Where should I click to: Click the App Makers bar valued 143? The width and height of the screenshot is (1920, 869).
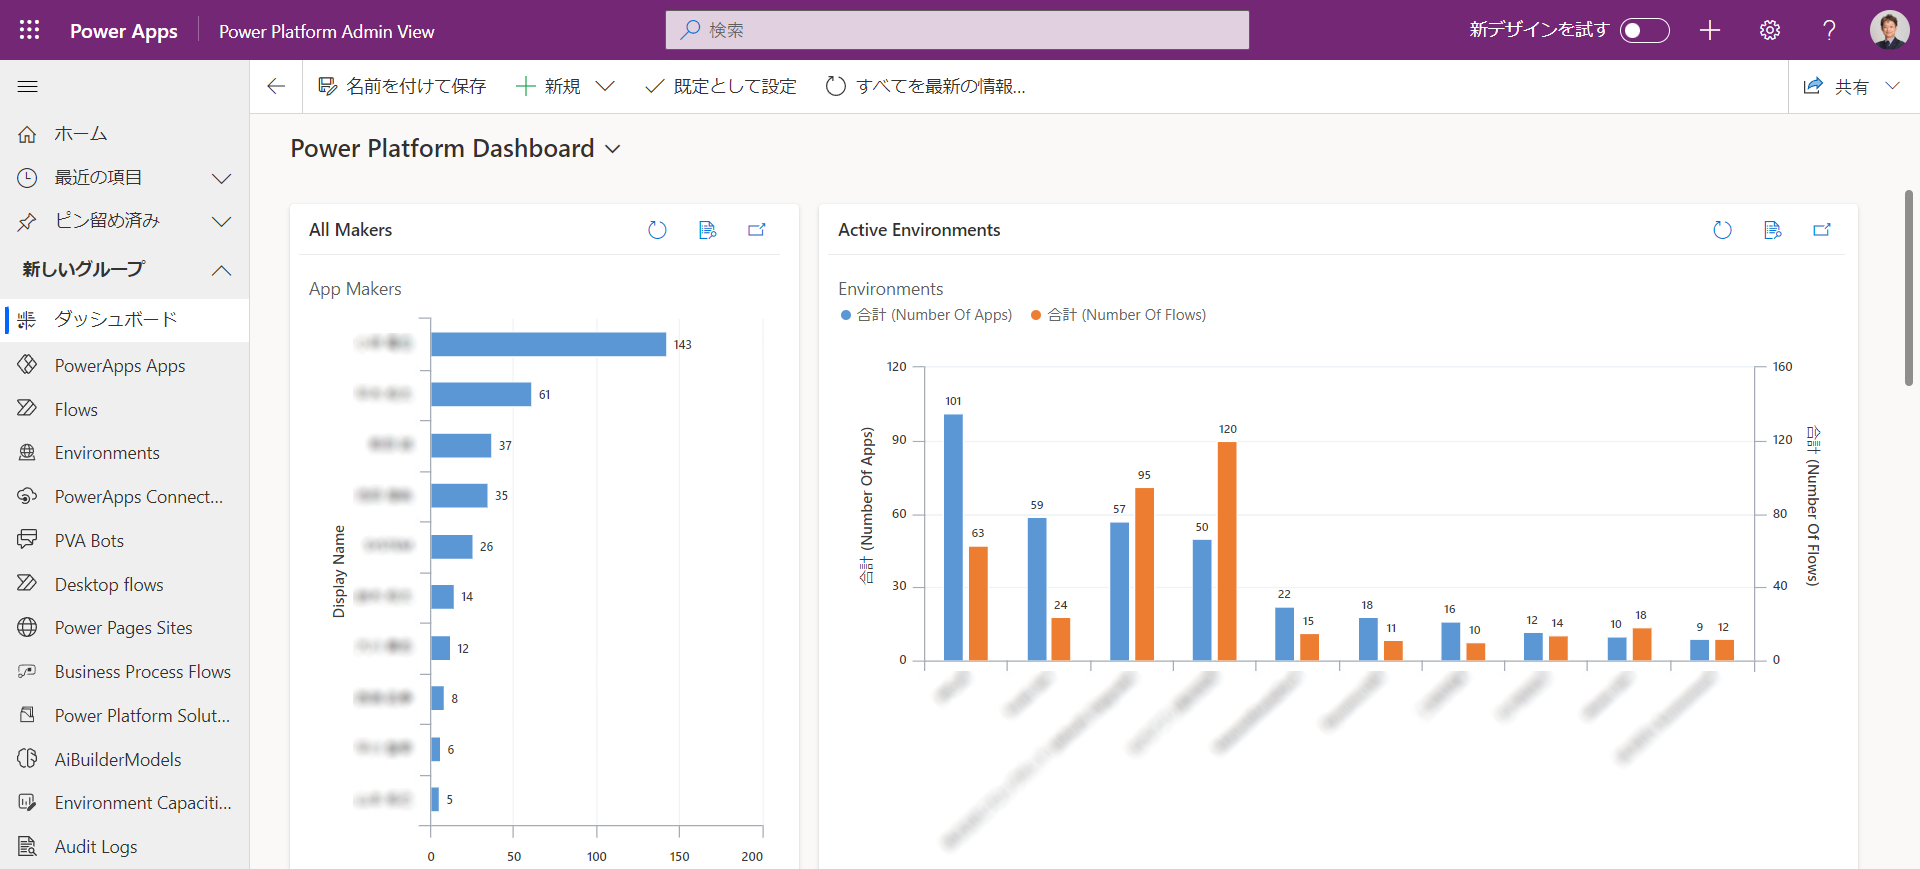coord(548,344)
